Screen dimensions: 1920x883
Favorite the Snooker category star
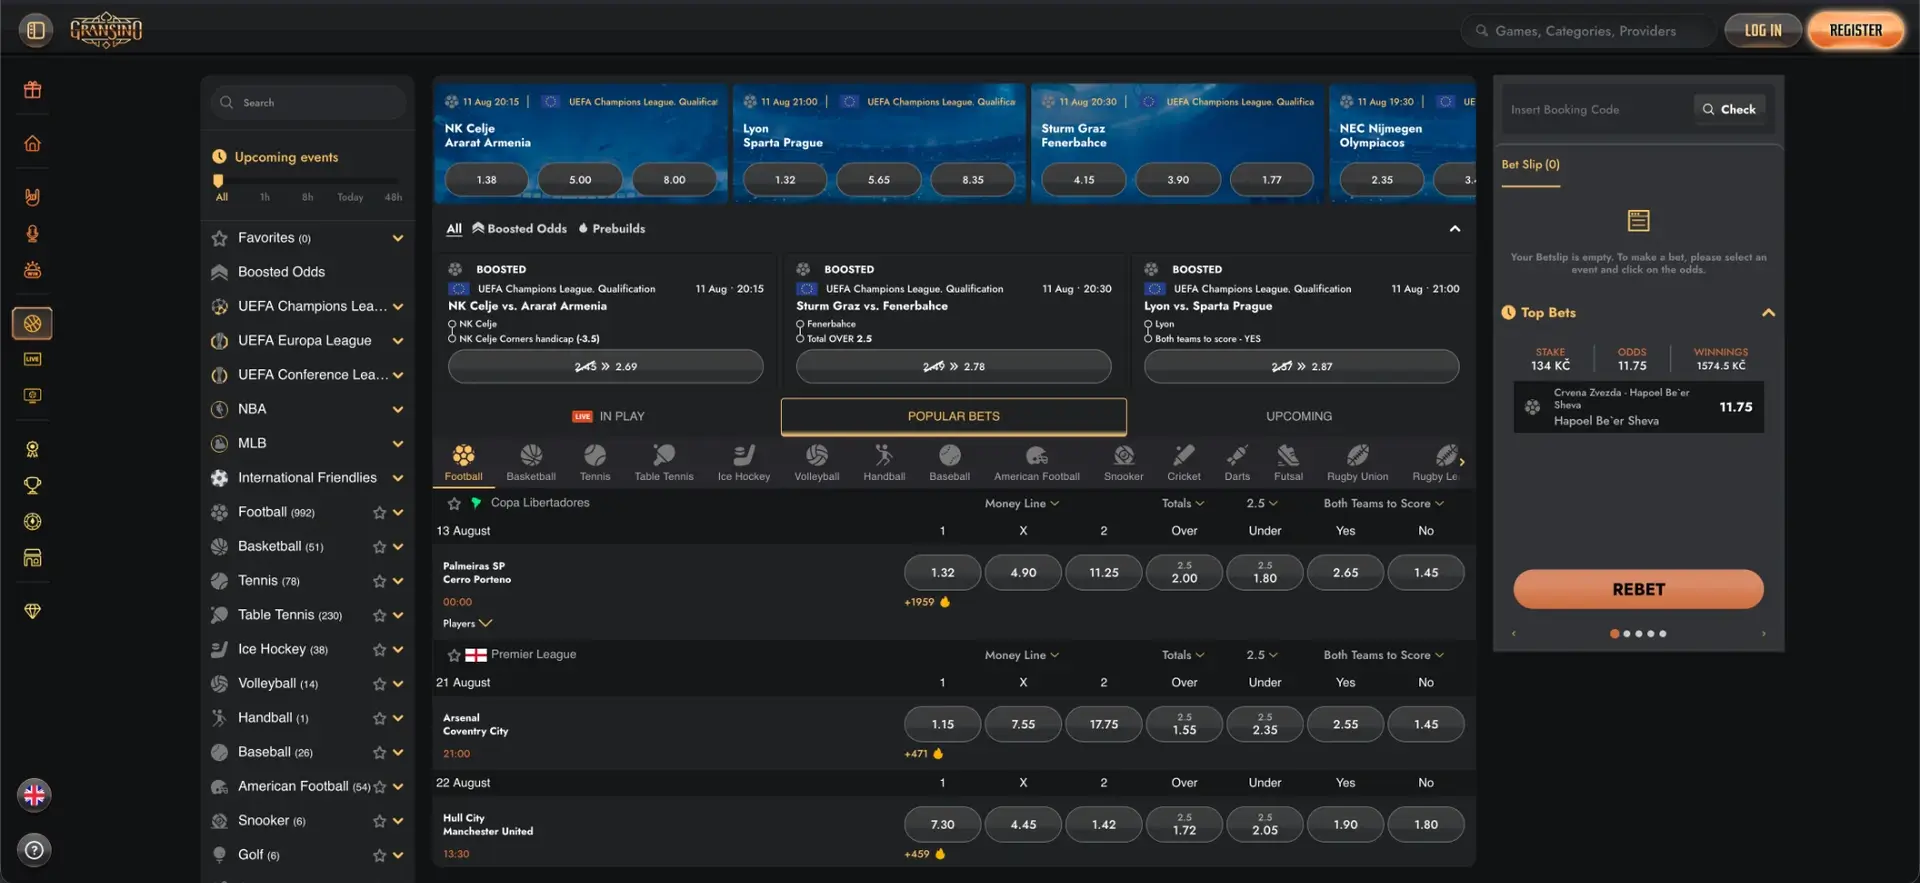click(379, 821)
